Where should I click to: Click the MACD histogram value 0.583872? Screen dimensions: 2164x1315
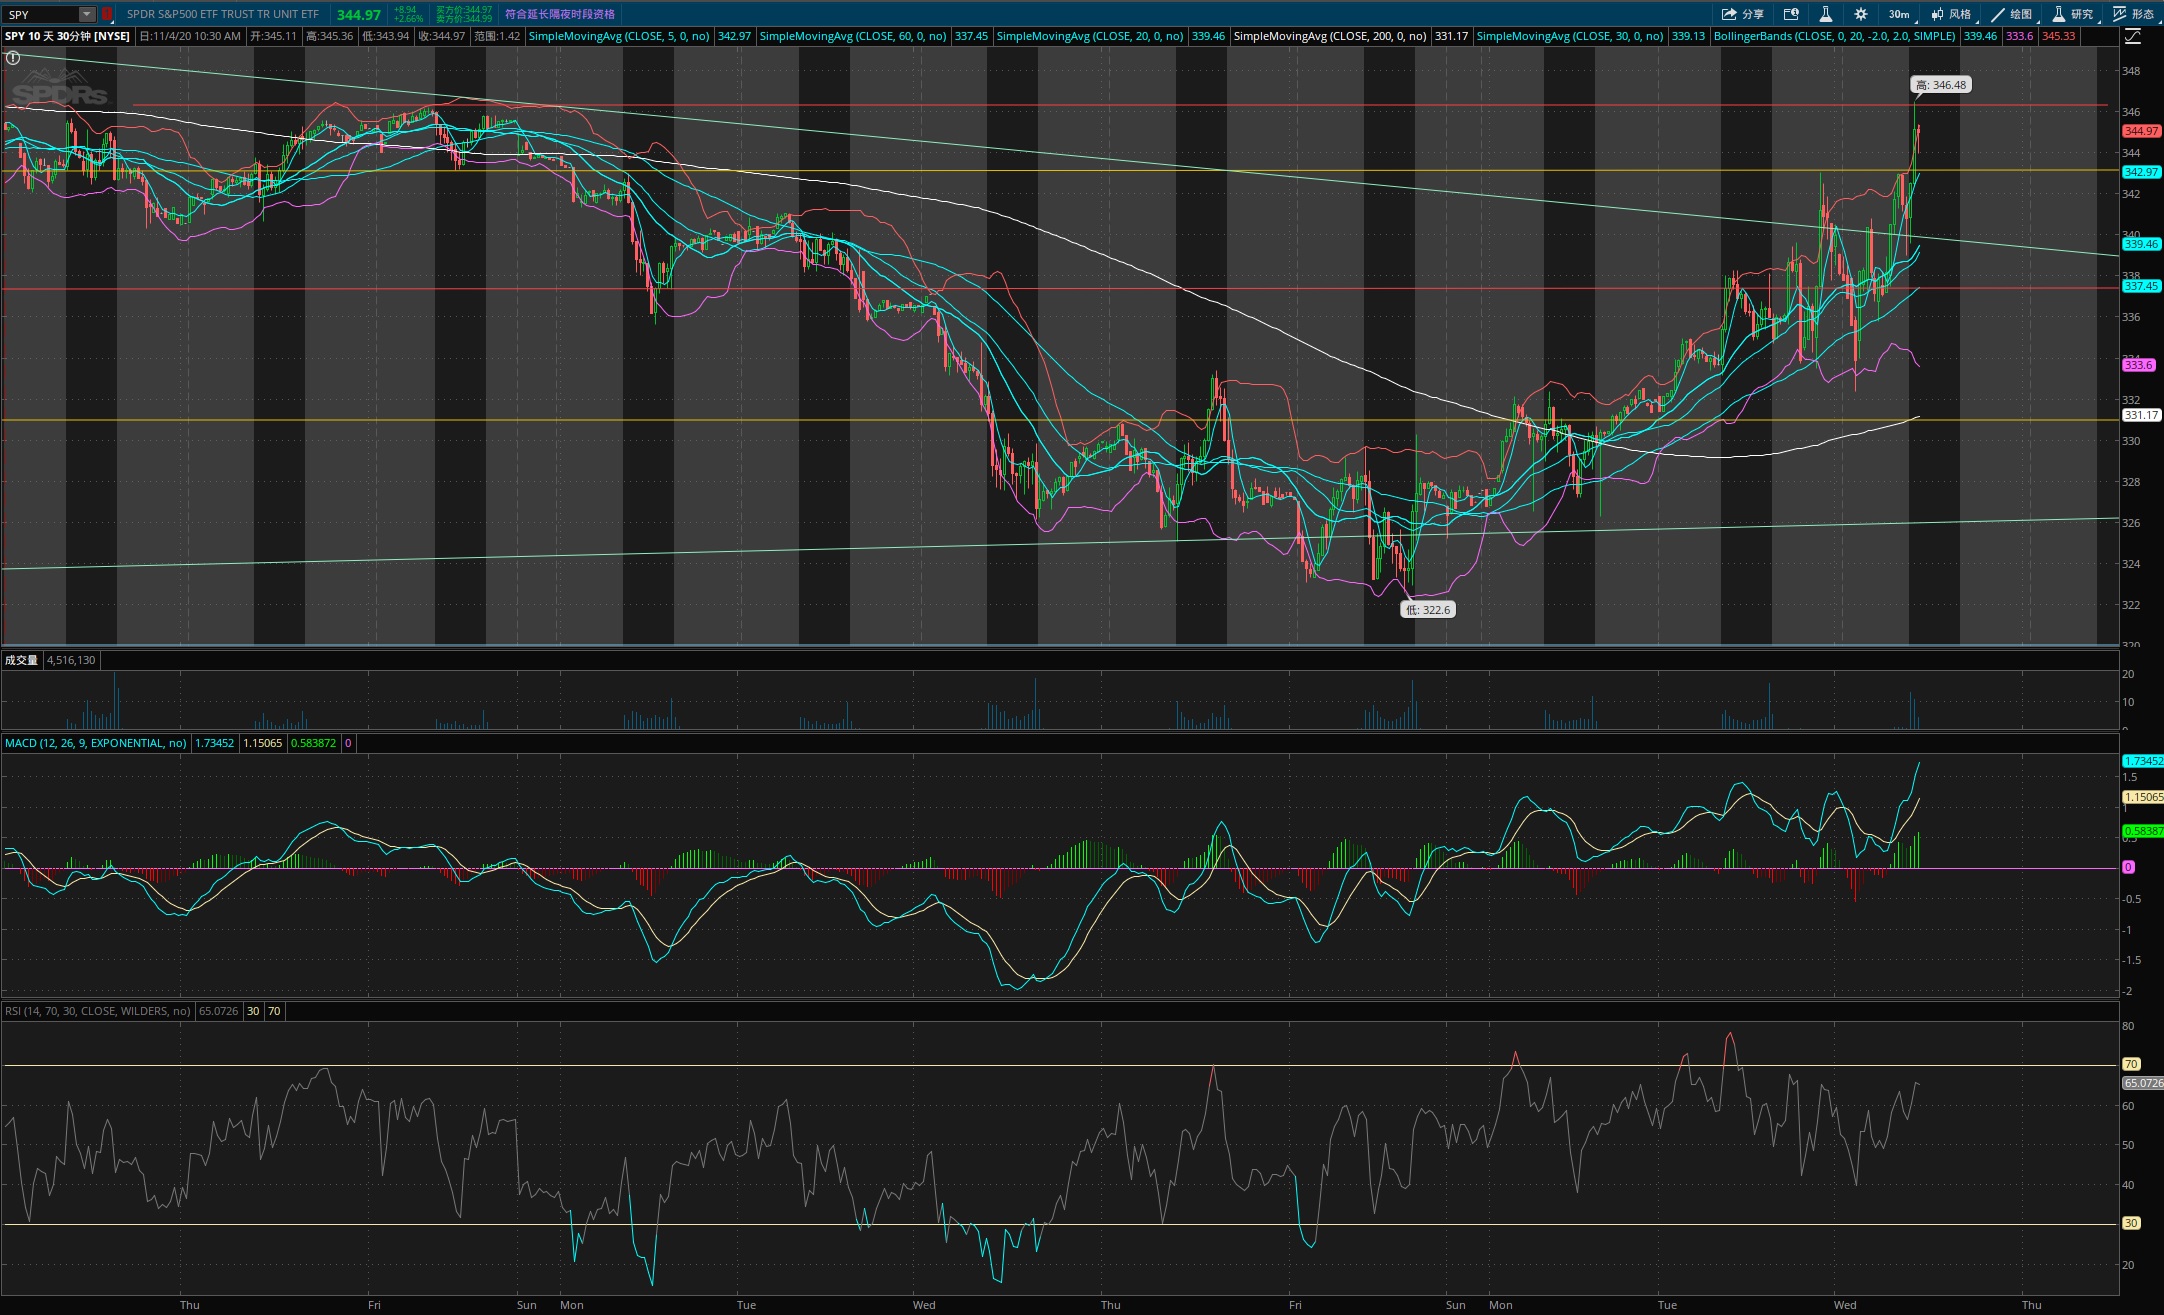click(x=313, y=743)
